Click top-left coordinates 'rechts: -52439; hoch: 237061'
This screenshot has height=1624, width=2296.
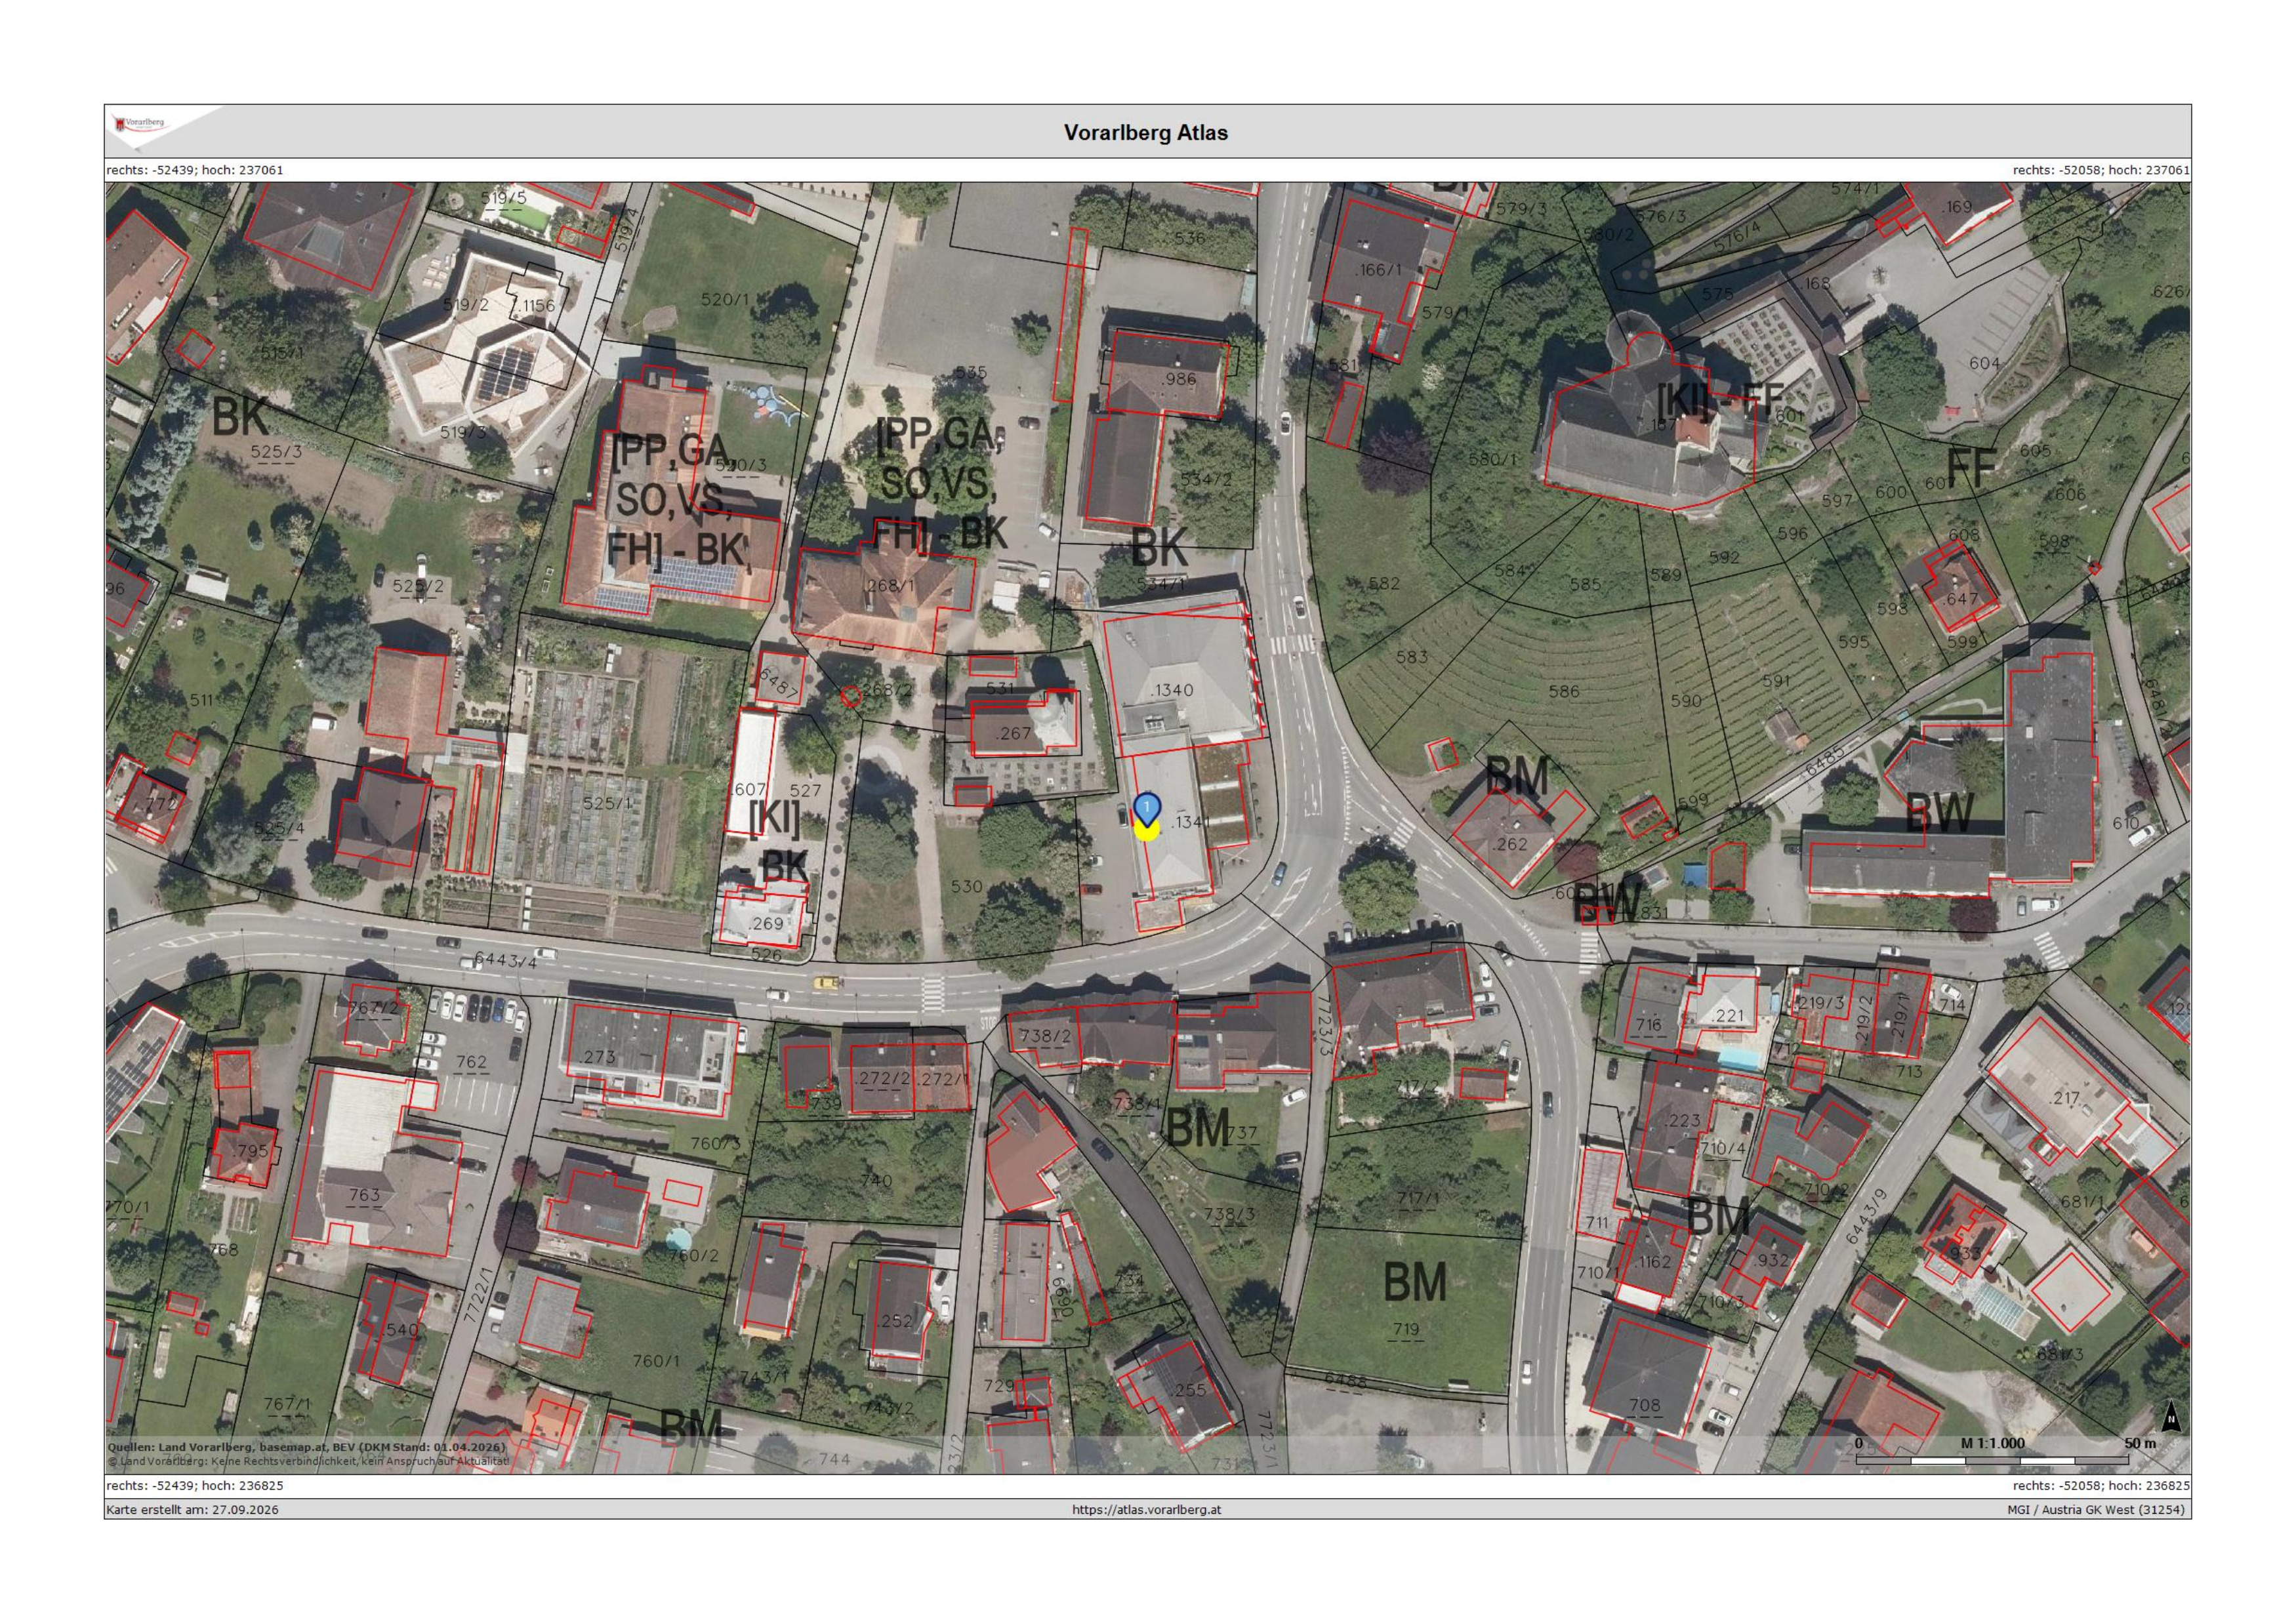point(195,170)
